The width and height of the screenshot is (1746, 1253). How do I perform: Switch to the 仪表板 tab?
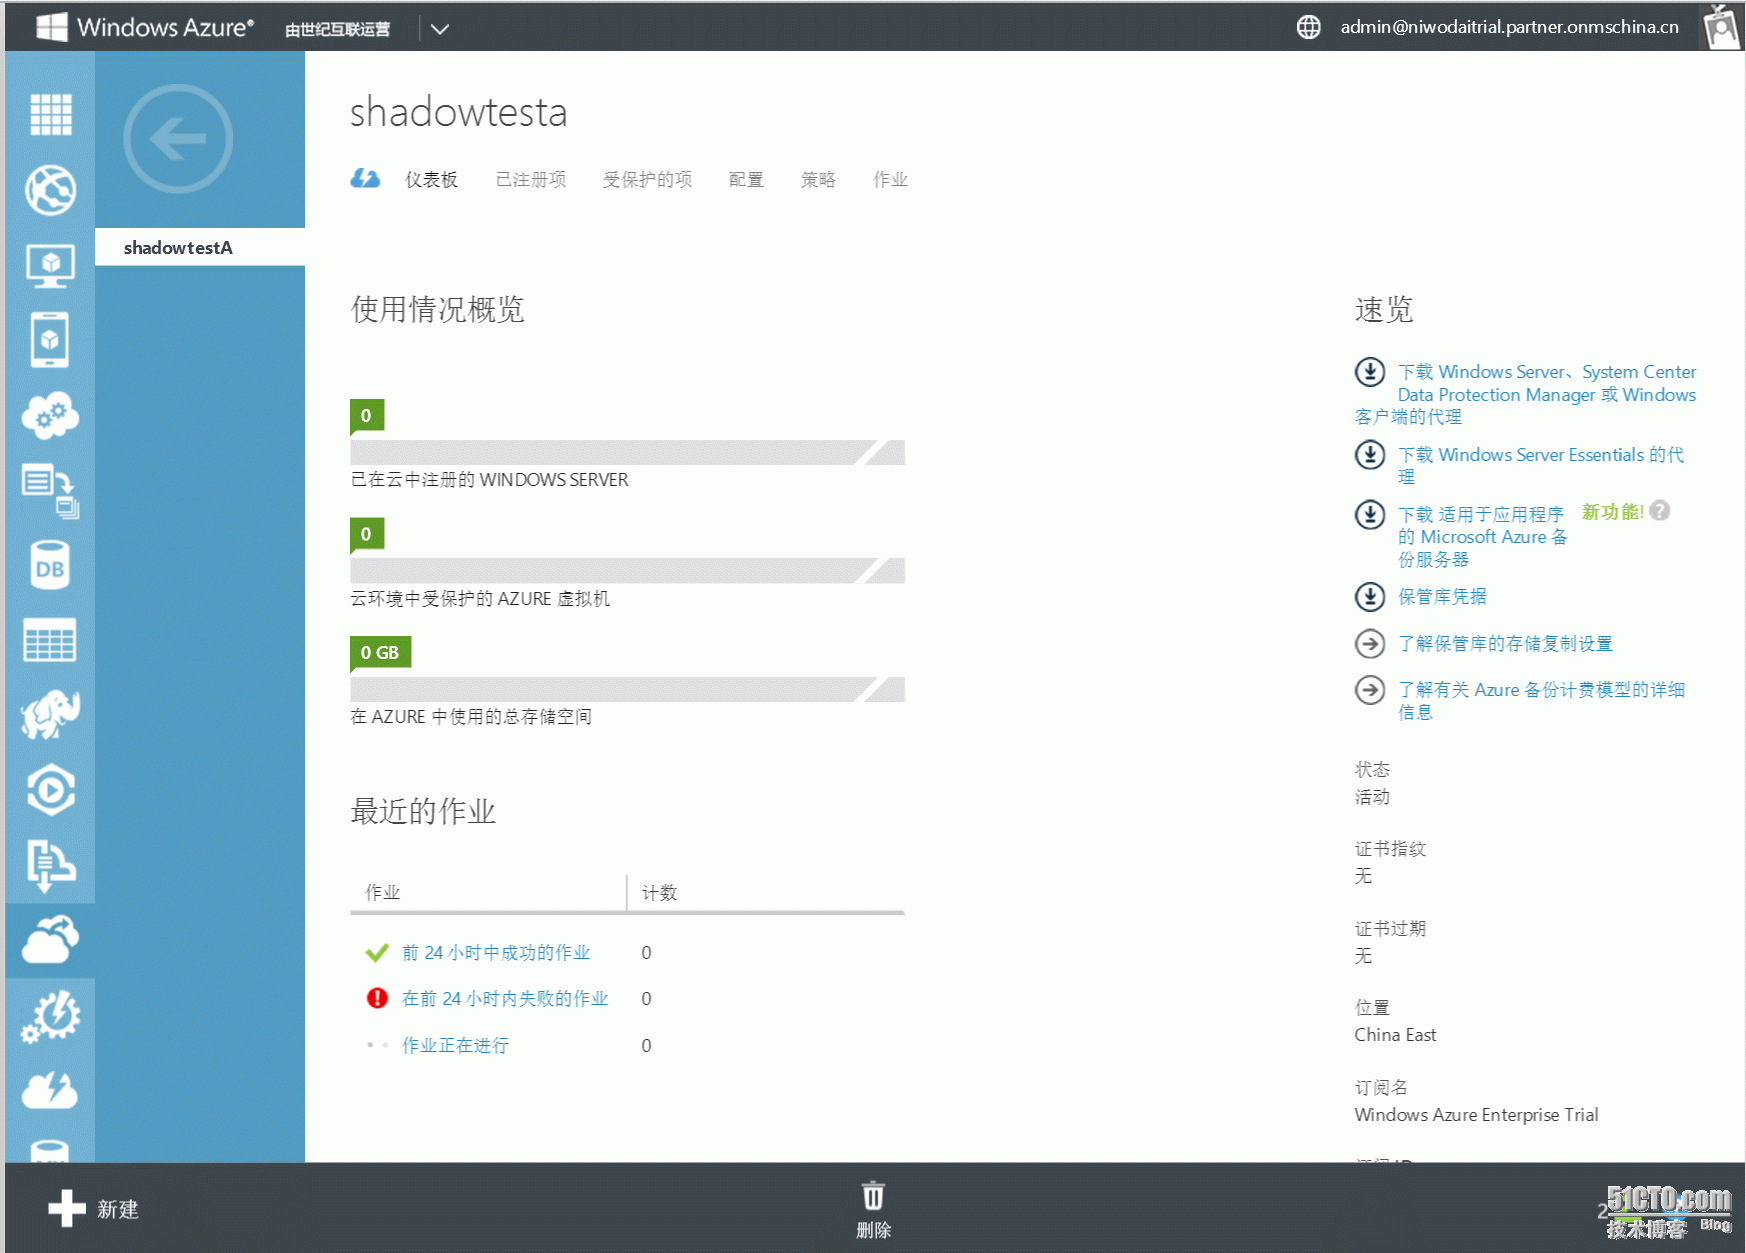(x=431, y=180)
